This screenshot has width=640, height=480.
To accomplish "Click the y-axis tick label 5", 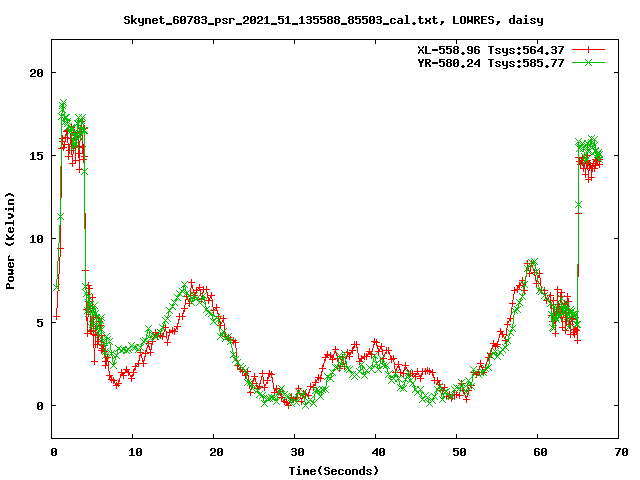I will (40, 323).
